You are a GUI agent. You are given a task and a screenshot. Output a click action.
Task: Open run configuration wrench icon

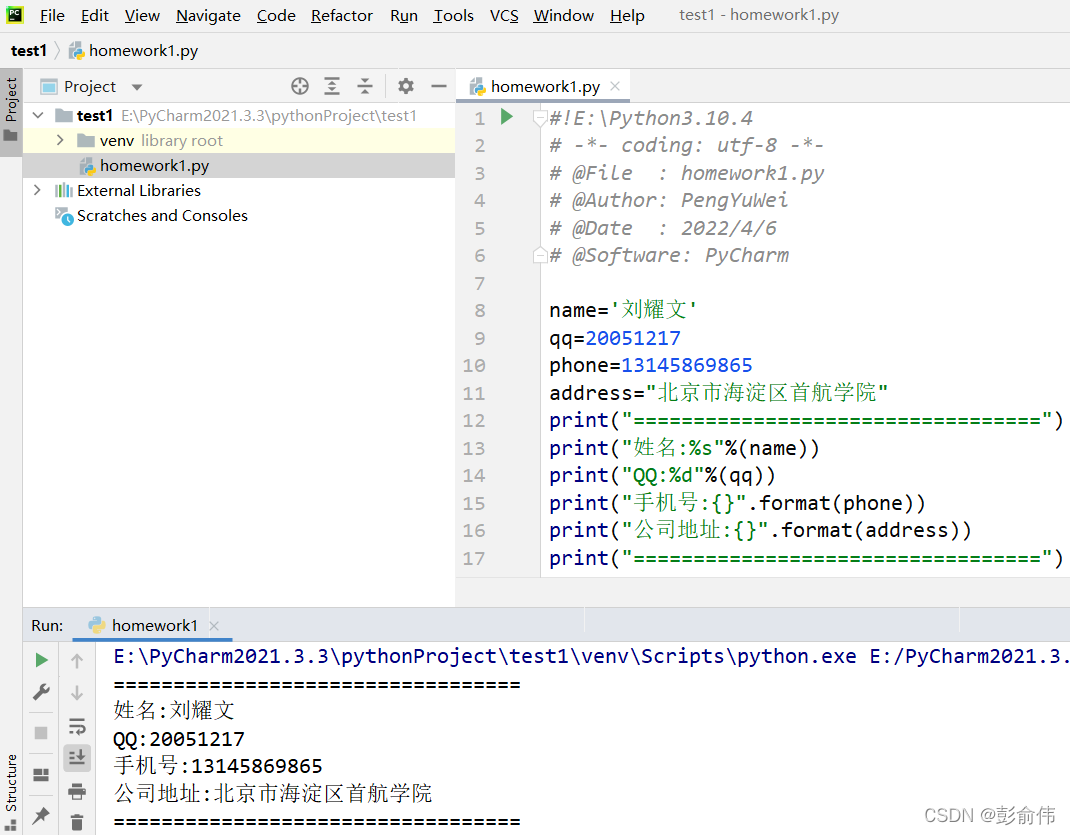coord(41,692)
